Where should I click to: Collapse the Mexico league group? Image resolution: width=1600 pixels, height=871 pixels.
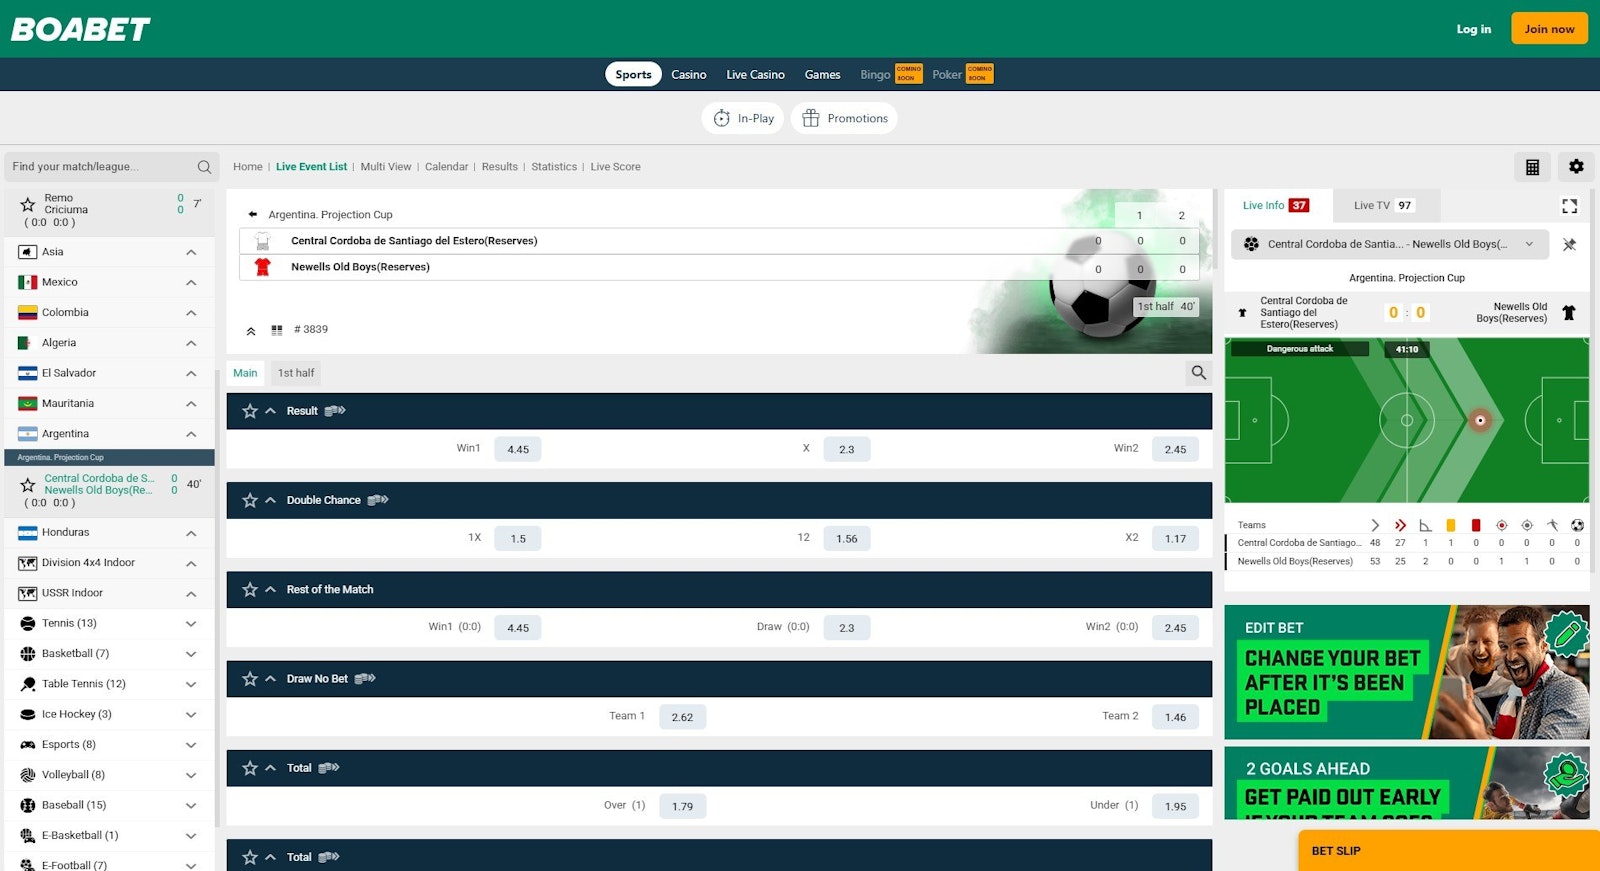pos(191,283)
